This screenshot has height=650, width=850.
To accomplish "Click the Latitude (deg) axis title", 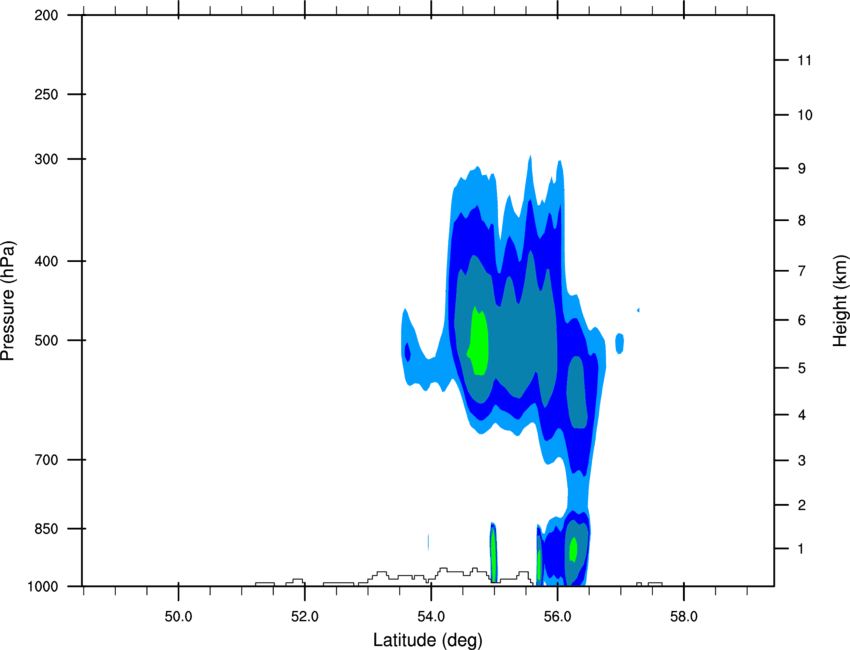I will (x=427, y=640).
